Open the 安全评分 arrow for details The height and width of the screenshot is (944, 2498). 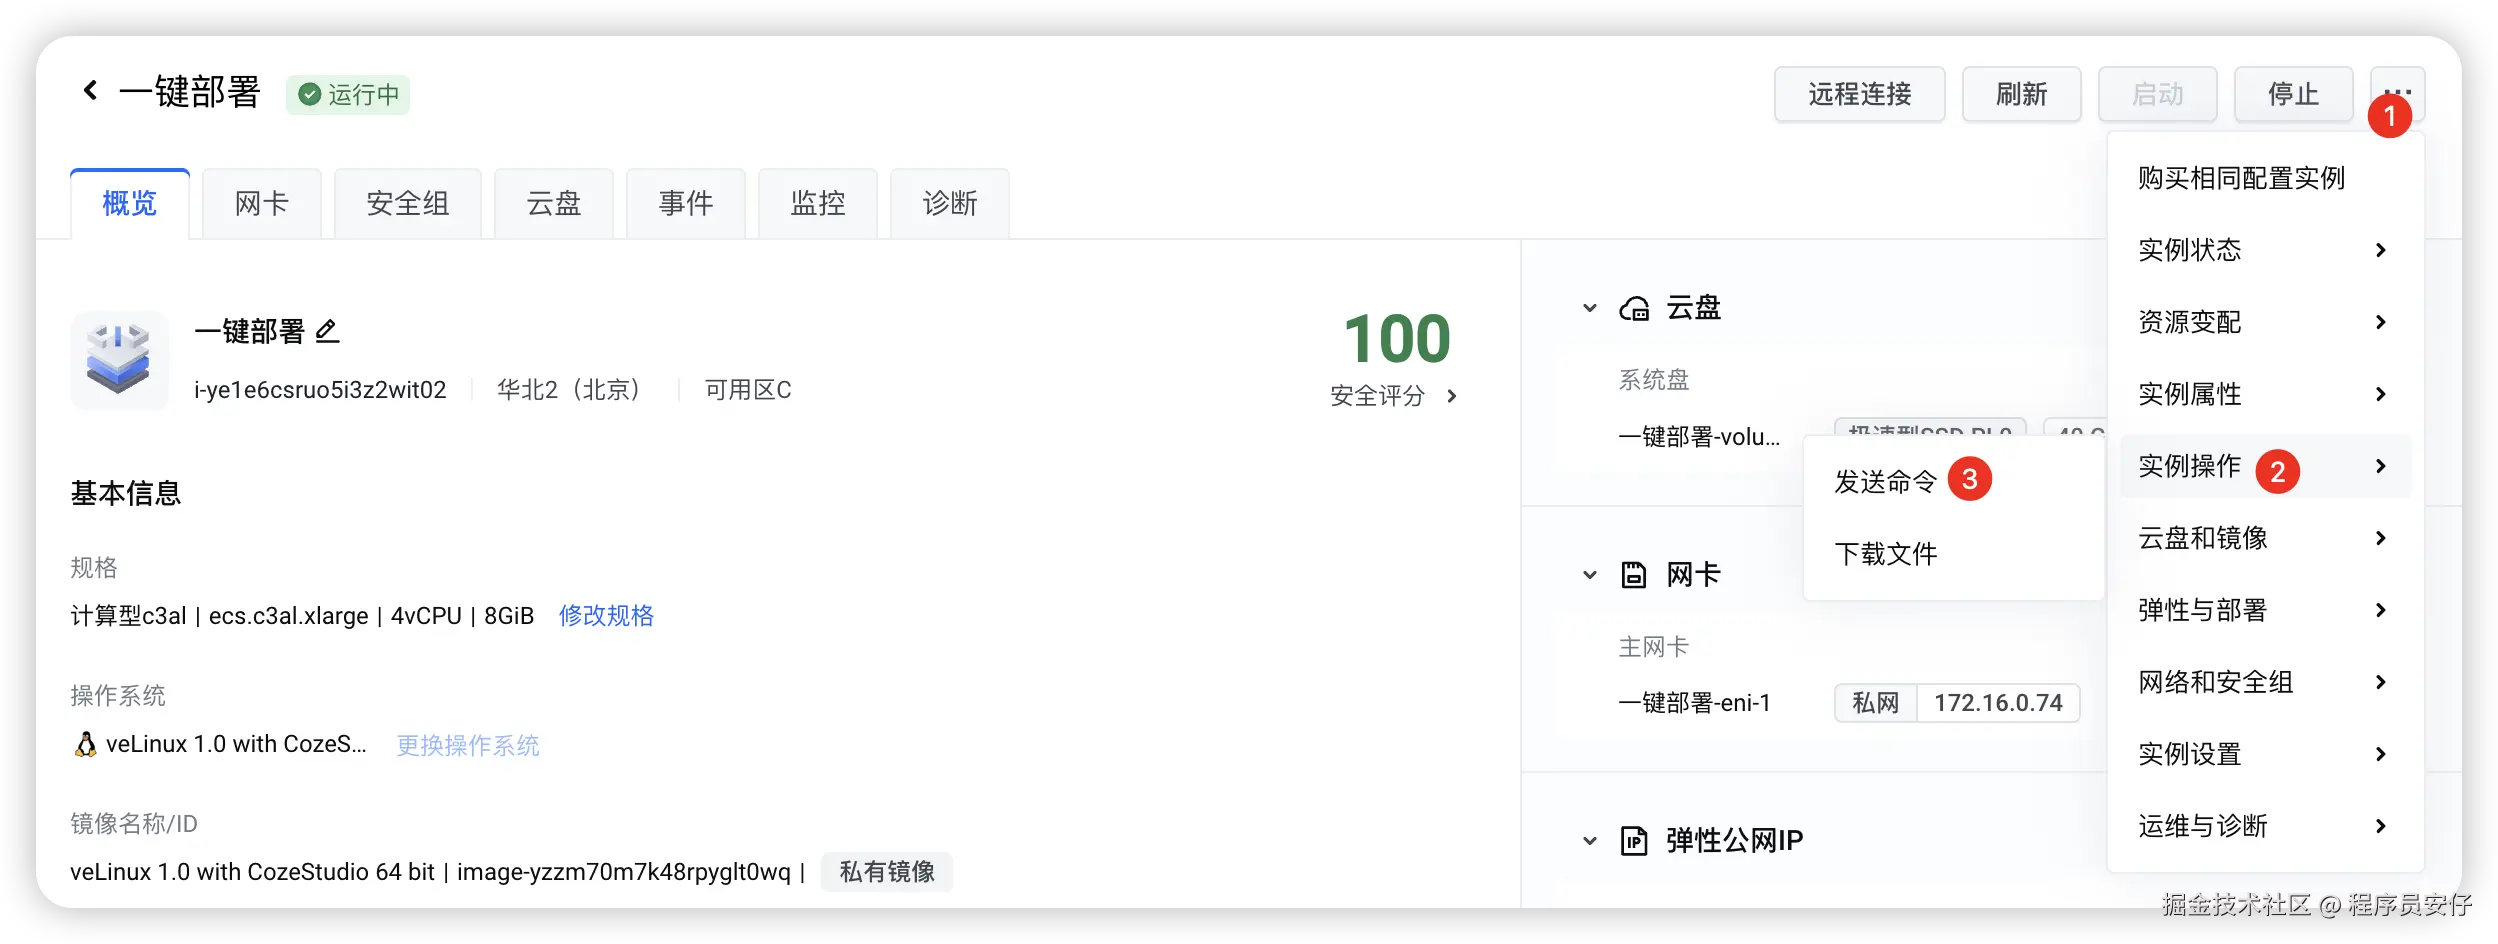tap(1452, 396)
